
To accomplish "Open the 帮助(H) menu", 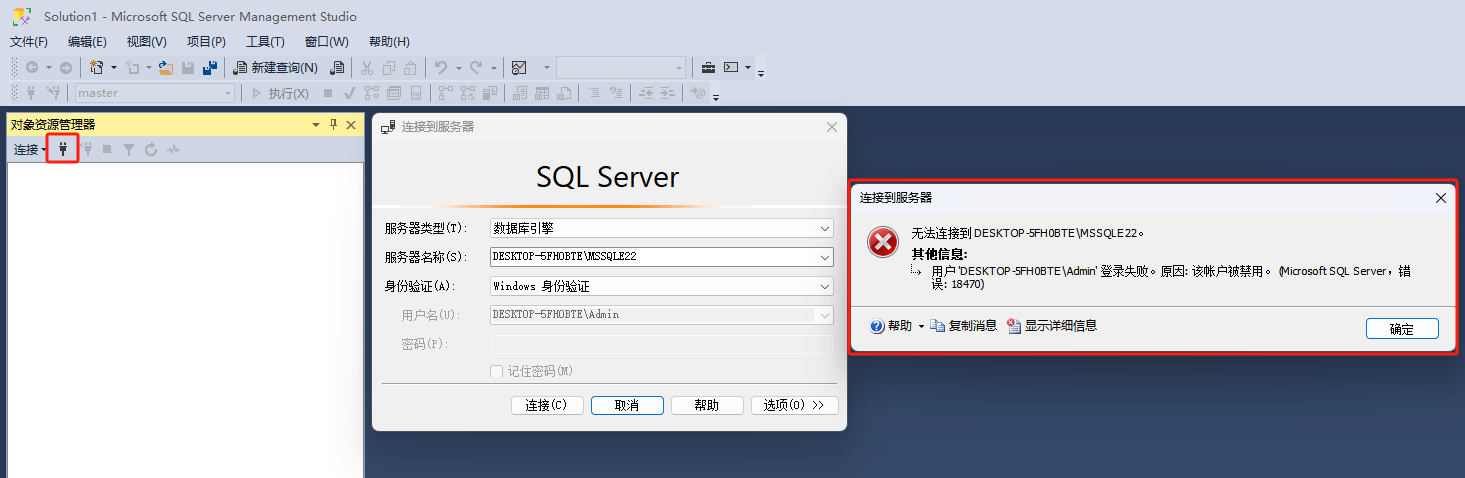I will [389, 42].
